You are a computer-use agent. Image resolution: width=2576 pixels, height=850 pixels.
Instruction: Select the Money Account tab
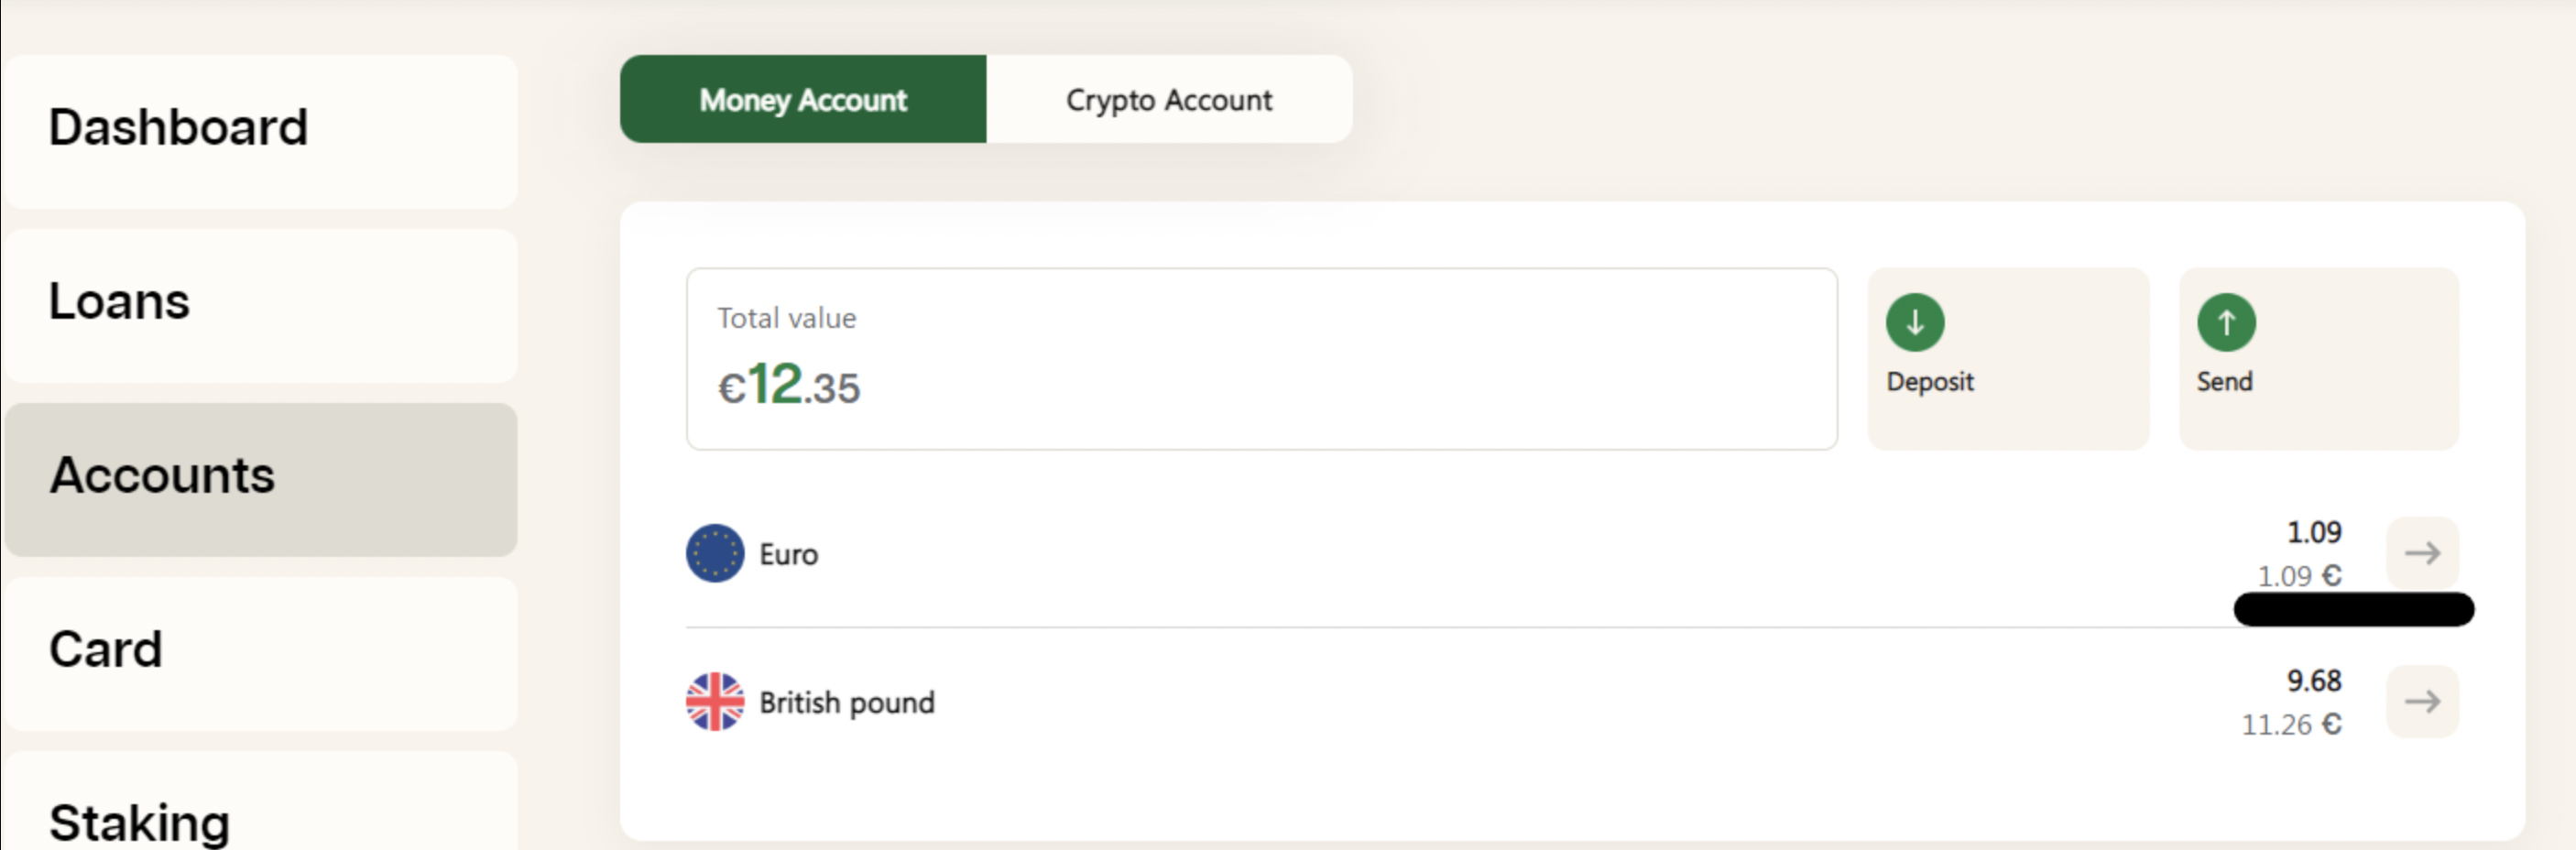[803, 99]
